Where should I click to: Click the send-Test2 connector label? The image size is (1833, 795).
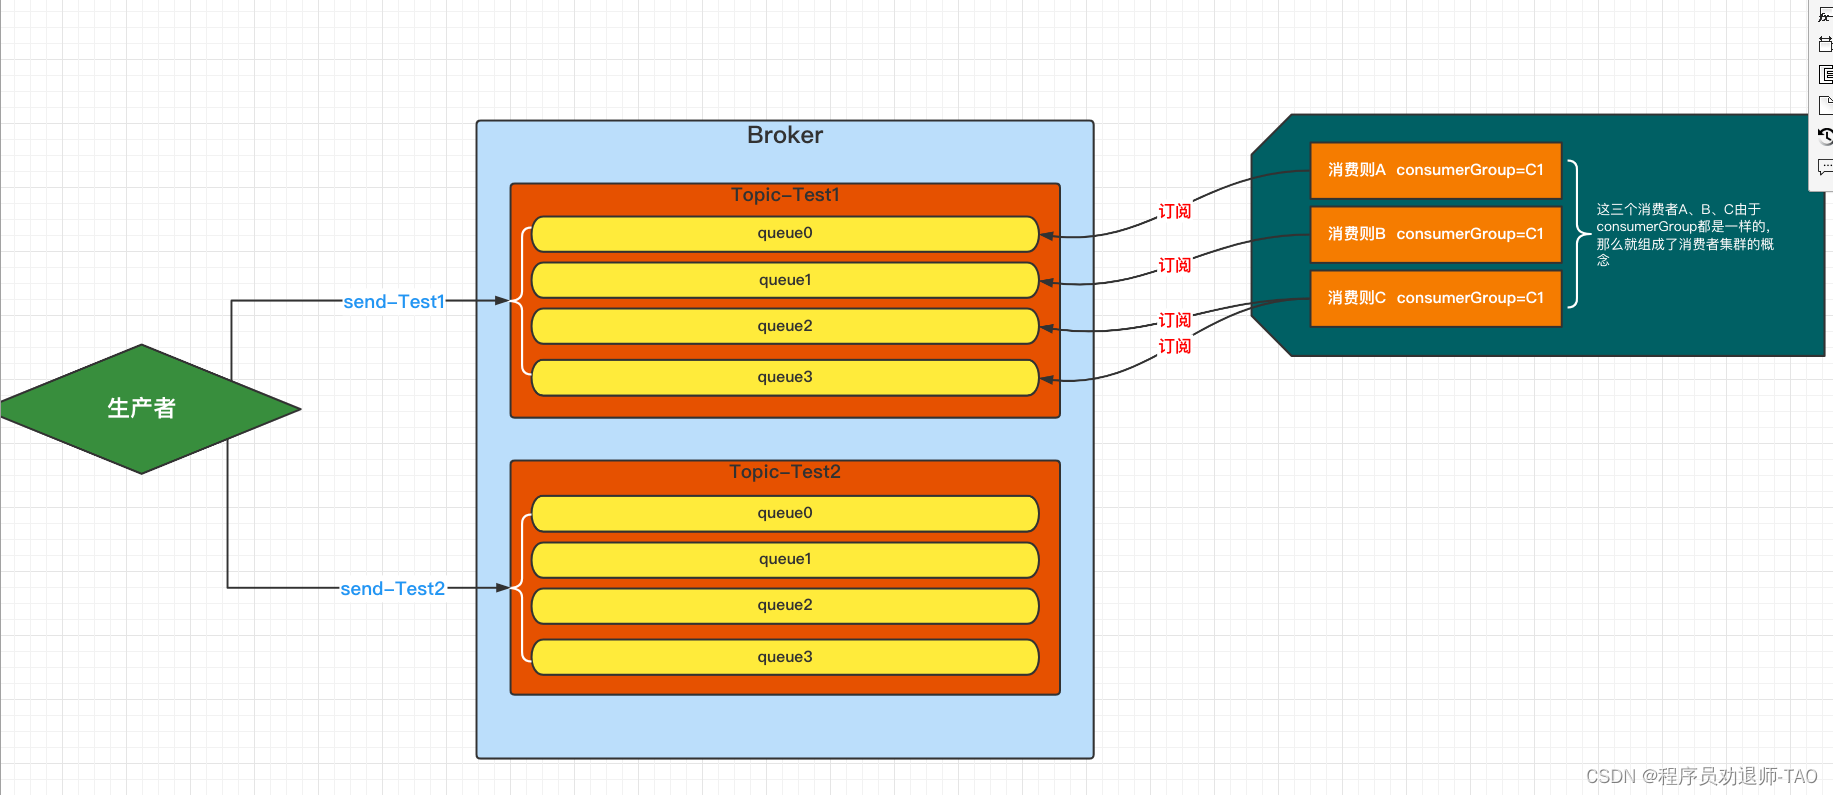pos(392,589)
